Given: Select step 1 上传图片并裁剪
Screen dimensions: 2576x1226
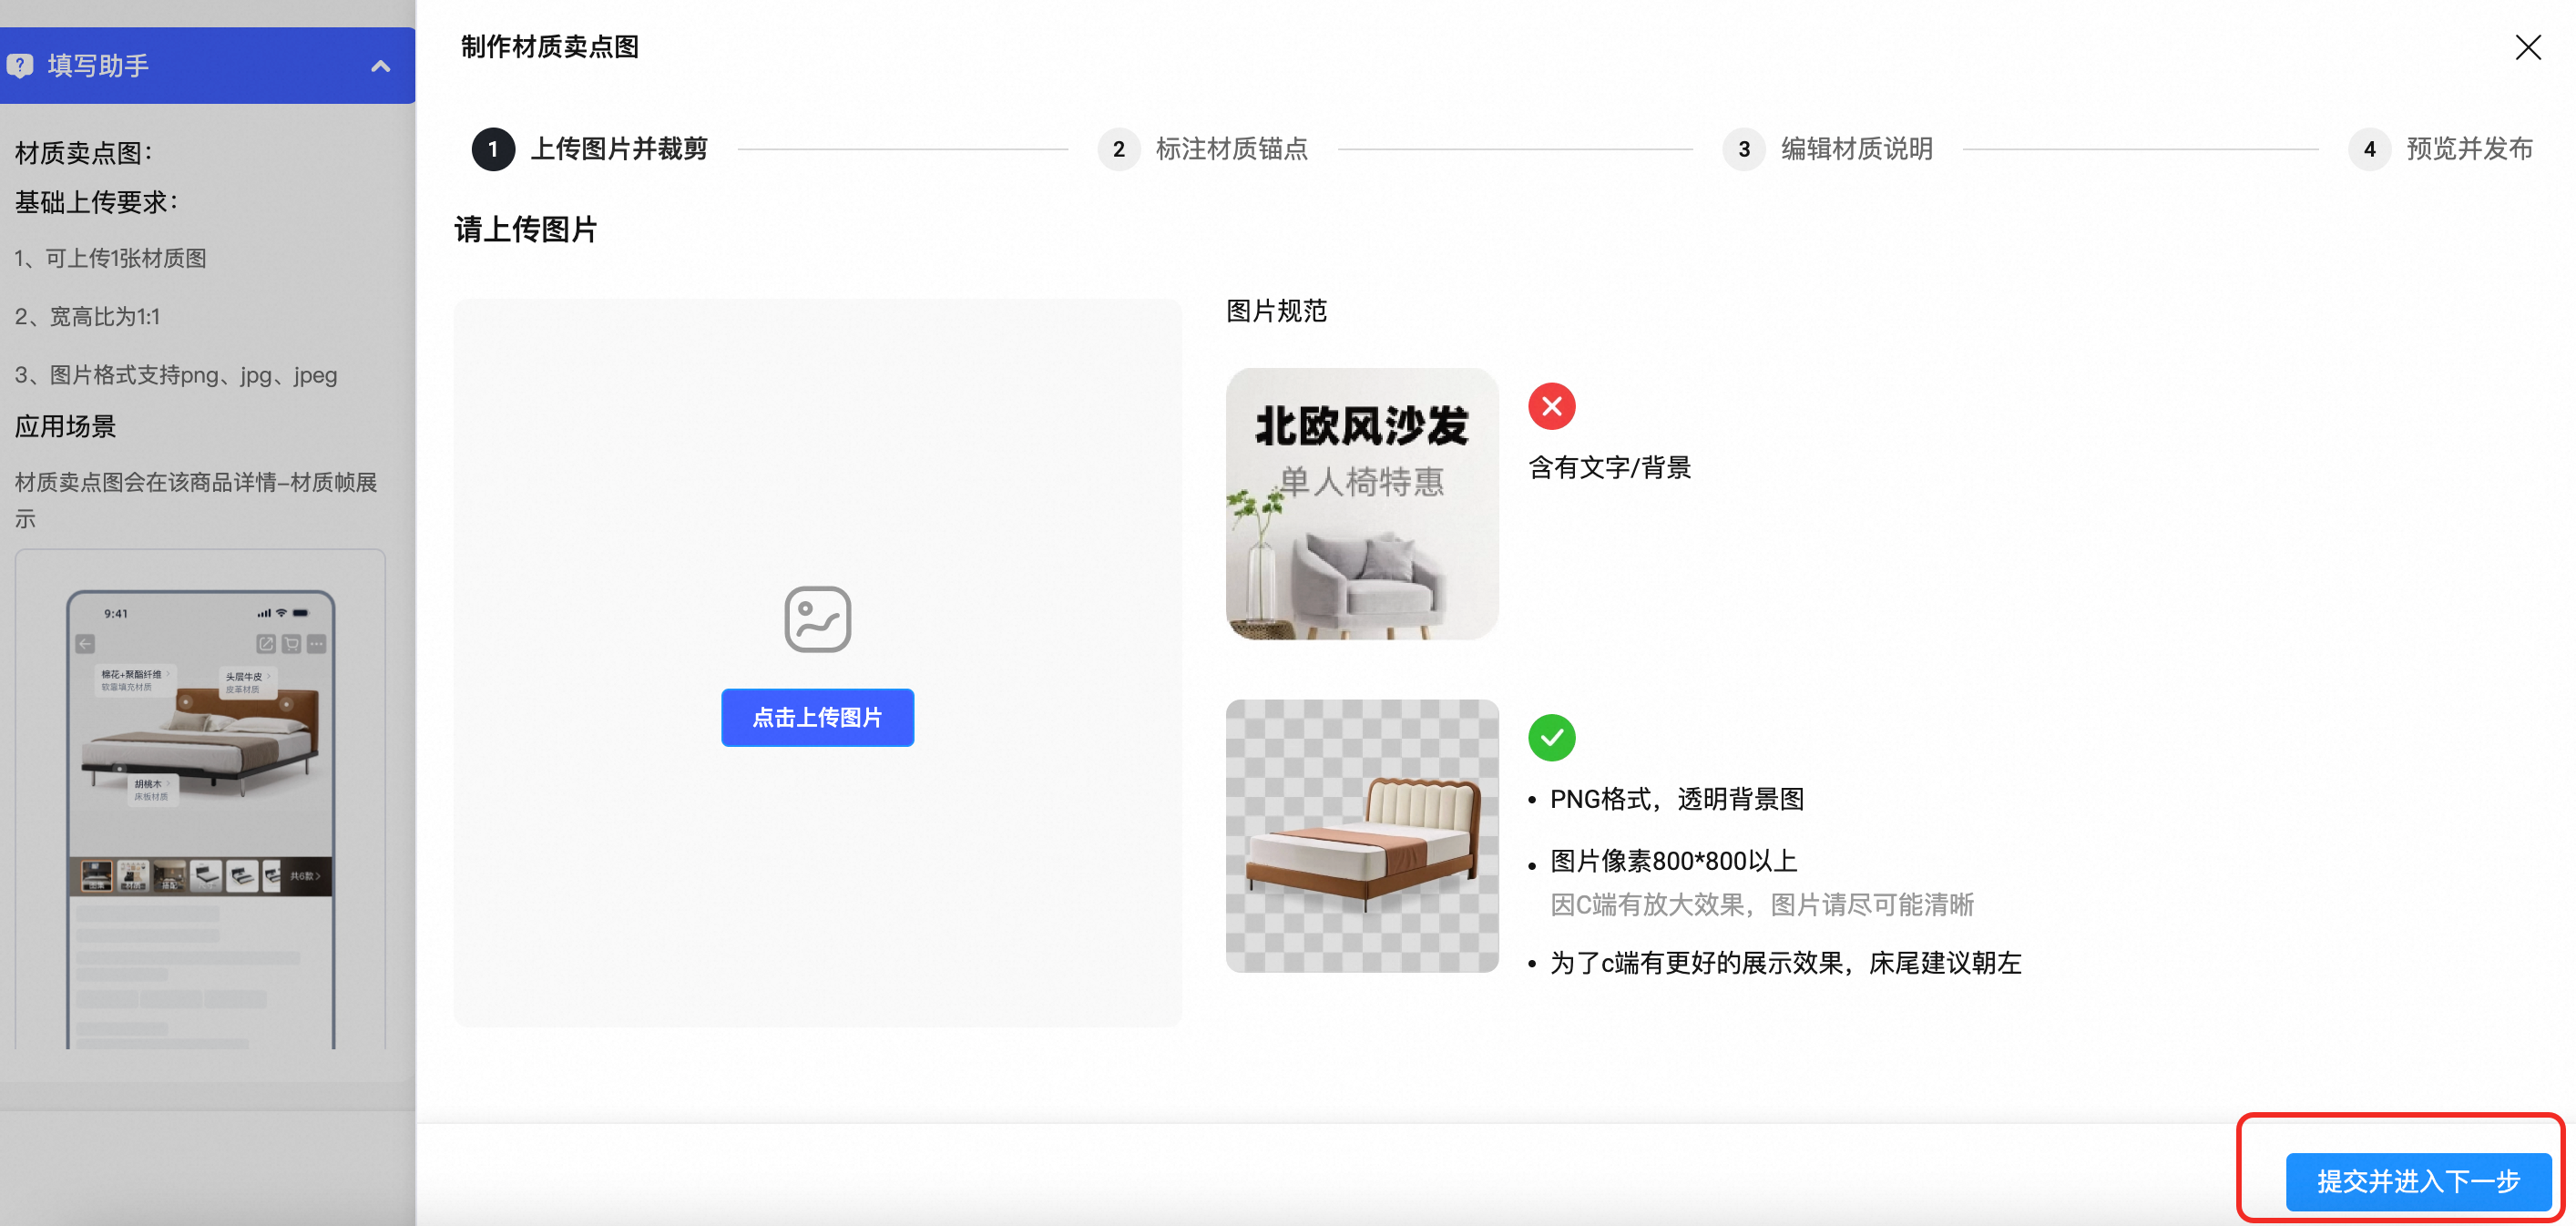Looking at the screenshot, I should (x=590, y=149).
